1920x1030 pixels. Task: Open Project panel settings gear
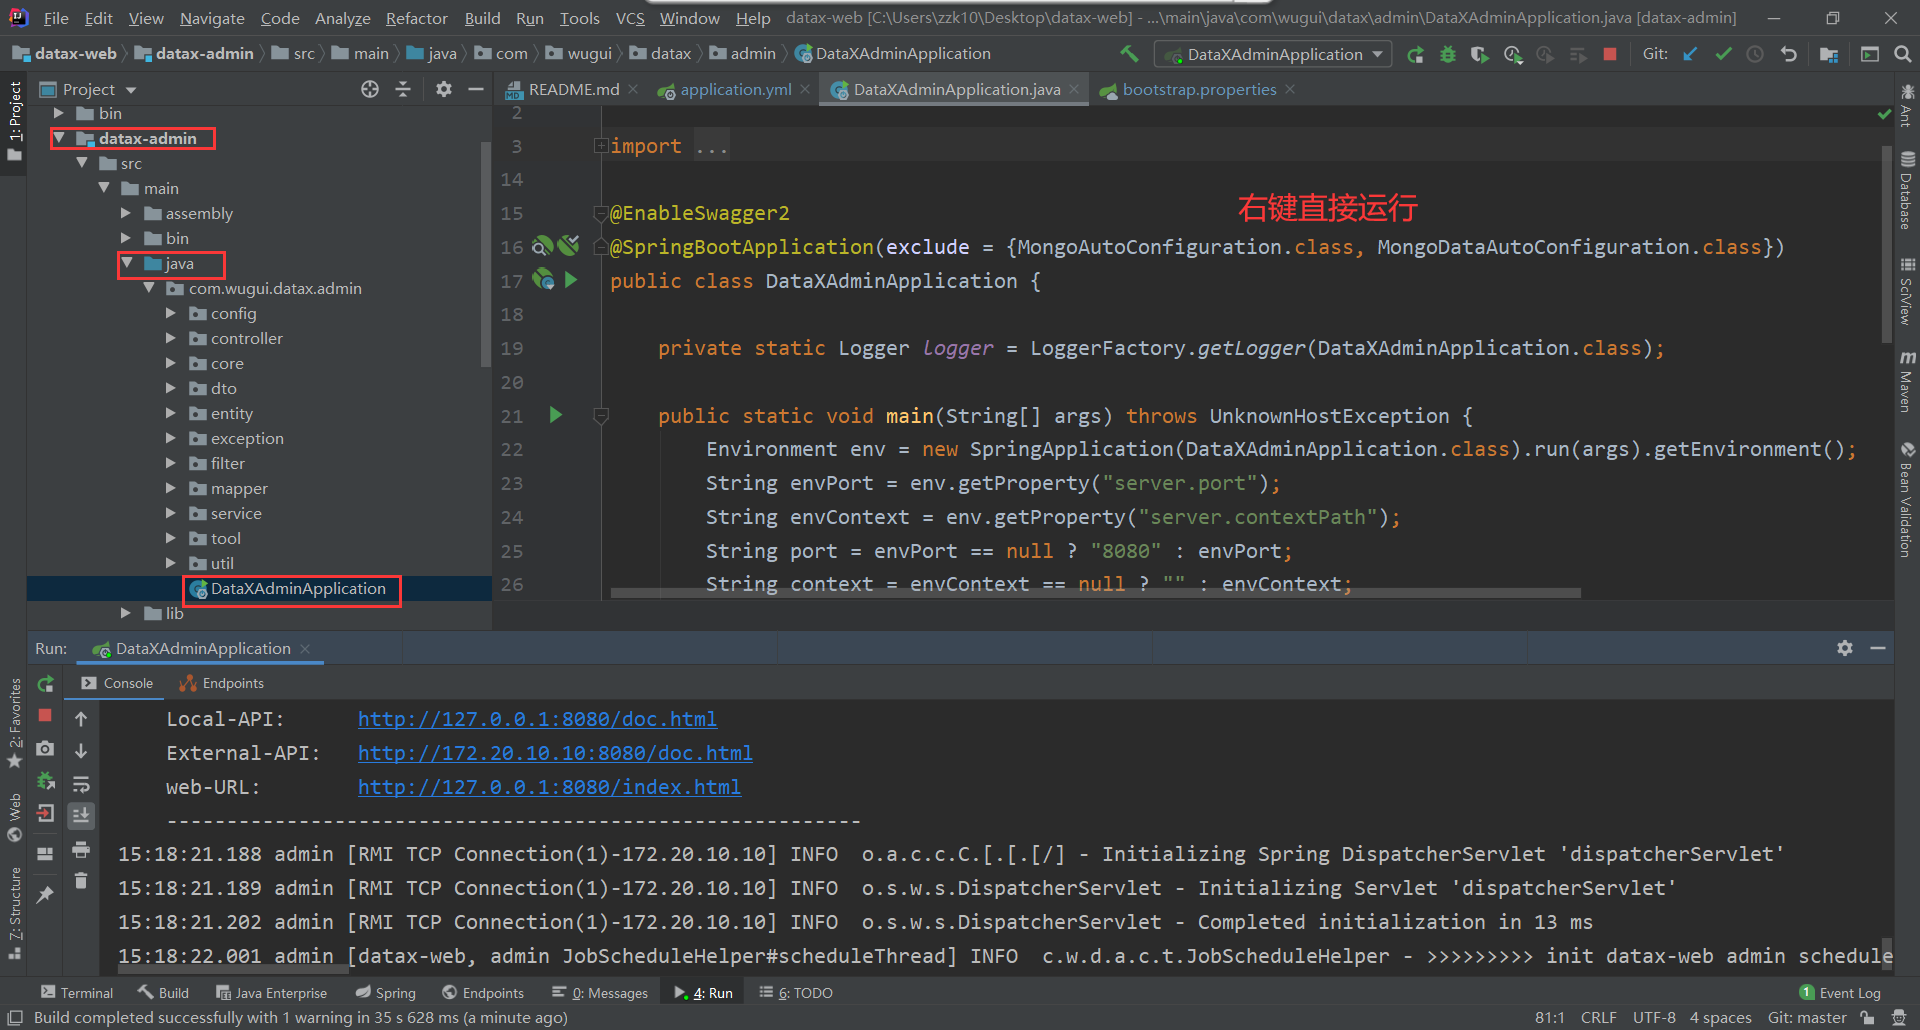pos(444,89)
